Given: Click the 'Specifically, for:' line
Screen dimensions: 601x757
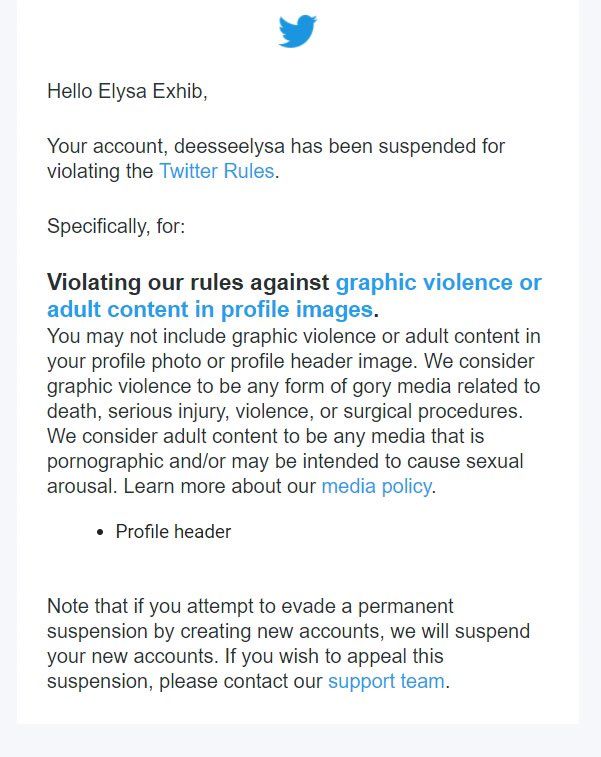Looking at the screenshot, I should point(116,226).
